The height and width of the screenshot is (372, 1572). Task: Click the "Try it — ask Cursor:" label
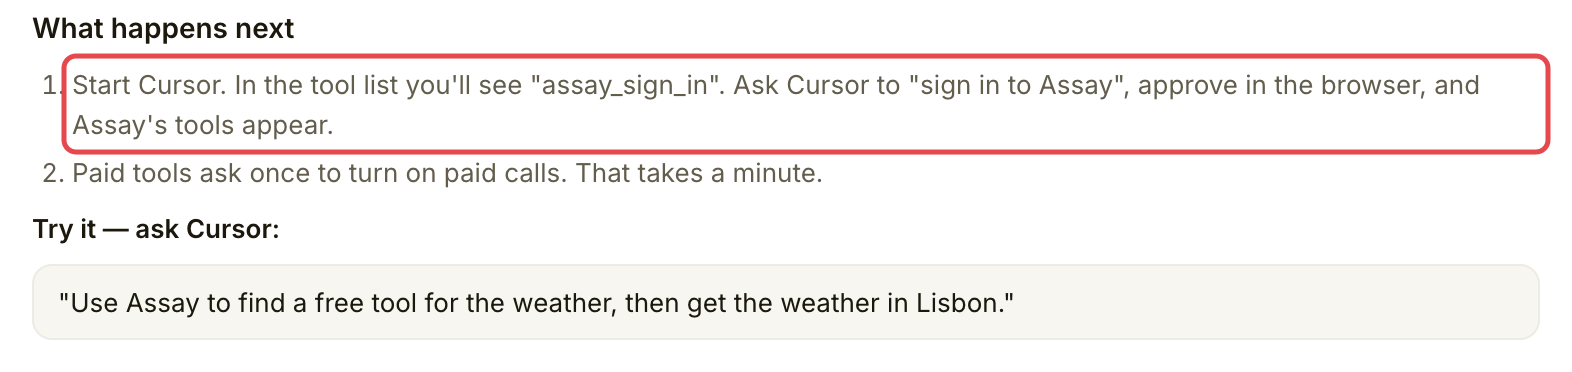click(156, 229)
